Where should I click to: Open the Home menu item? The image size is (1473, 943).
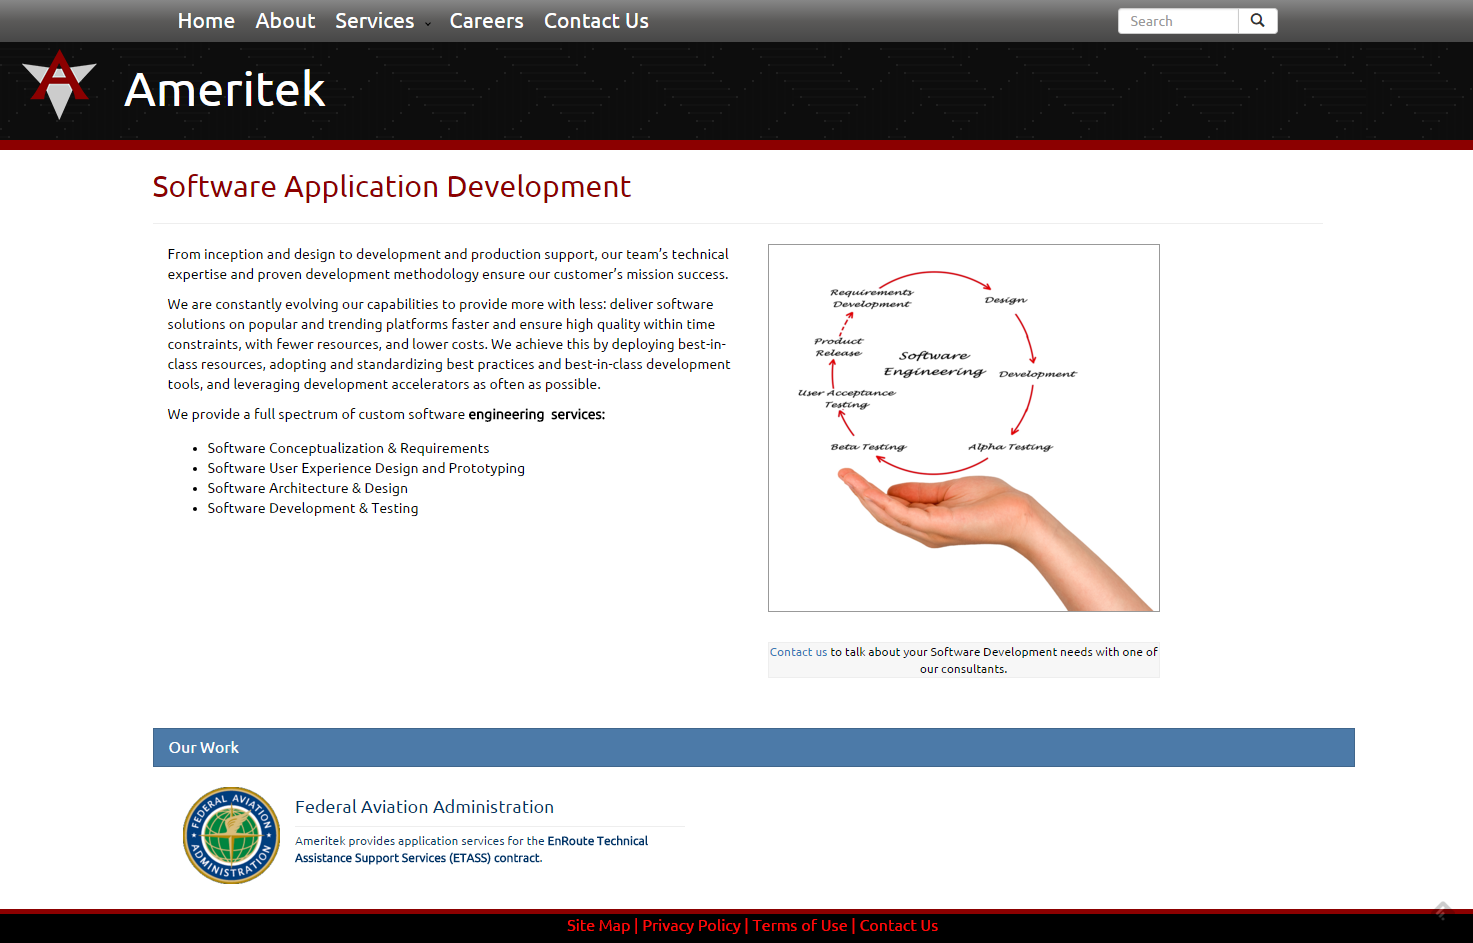pyautogui.click(x=206, y=21)
